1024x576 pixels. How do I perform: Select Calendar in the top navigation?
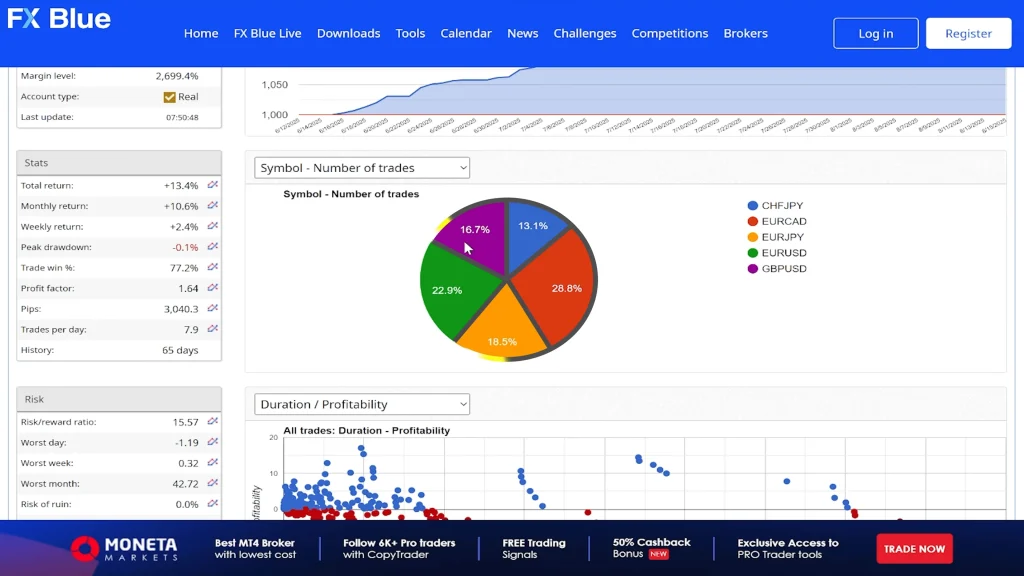click(466, 33)
